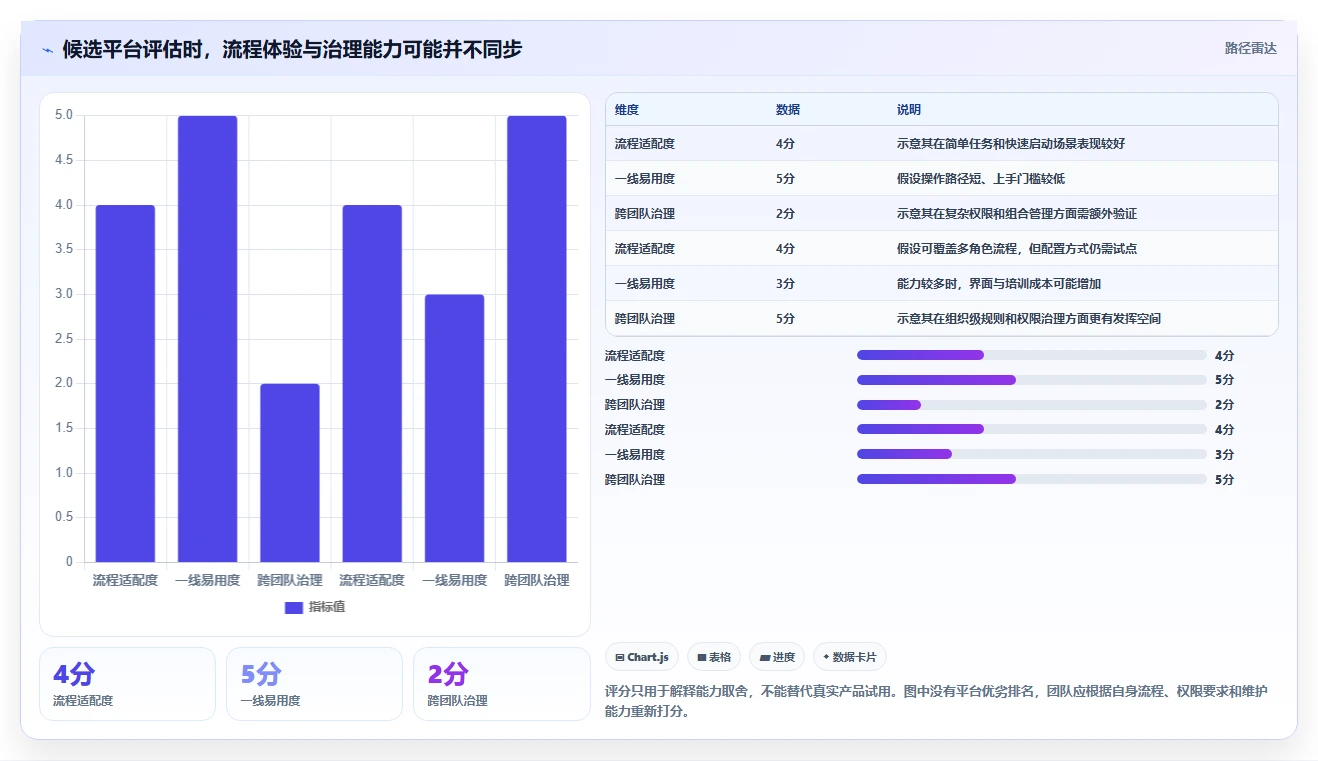Click the 2.5 y-axis label on the chart

64,339
